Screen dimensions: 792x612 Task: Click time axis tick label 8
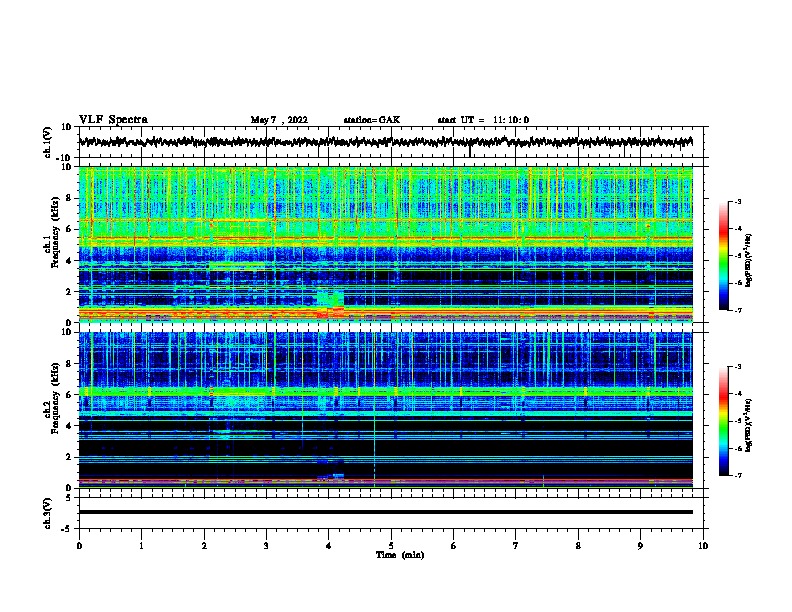pos(578,546)
